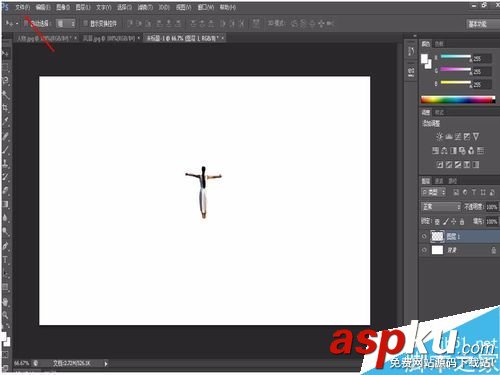
Task: Toggle lock transparent pixels
Action: tap(437, 221)
